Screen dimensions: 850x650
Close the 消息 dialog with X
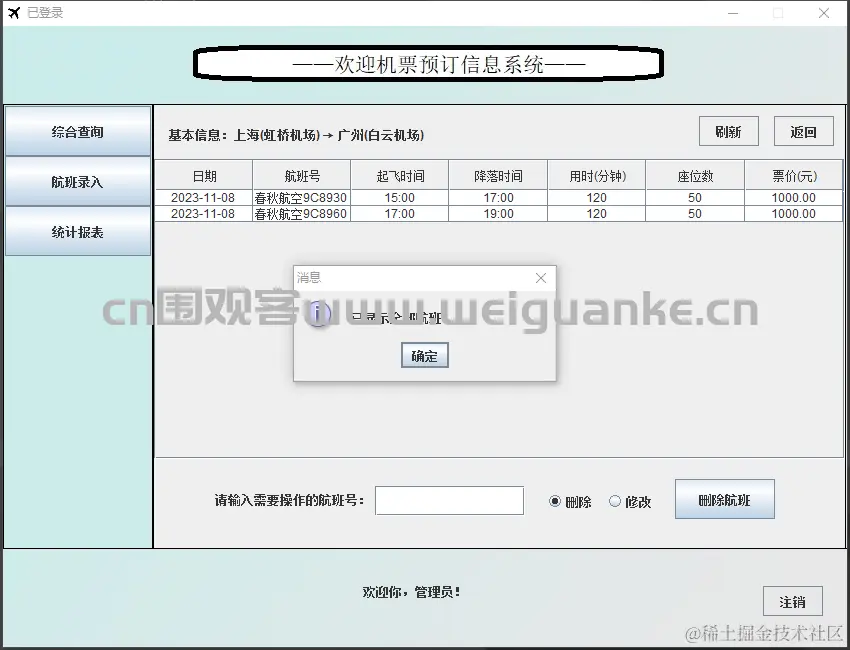540,278
